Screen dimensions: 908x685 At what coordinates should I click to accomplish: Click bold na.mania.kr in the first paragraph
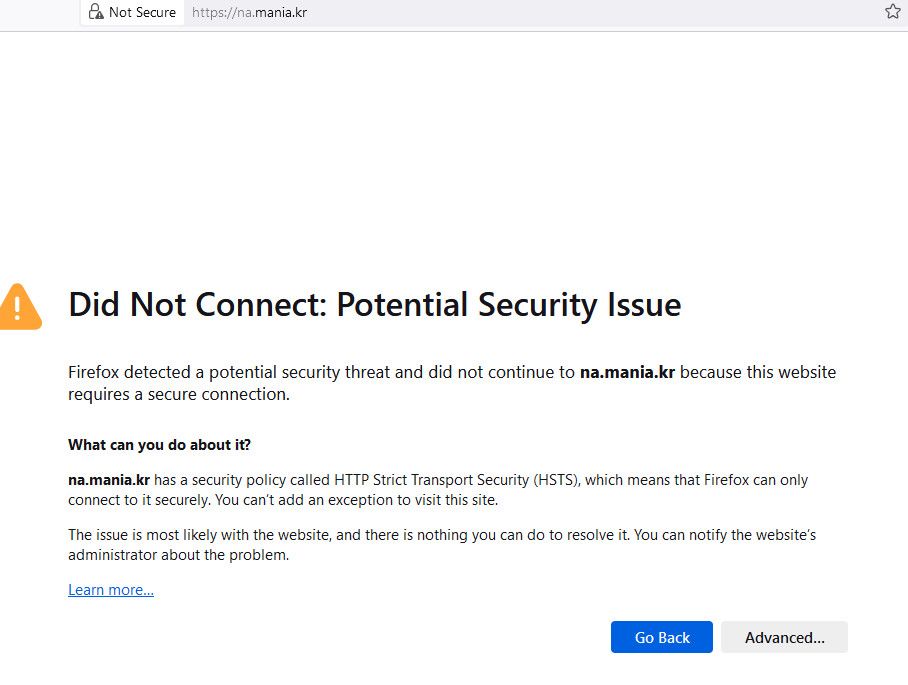[x=627, y=372]
